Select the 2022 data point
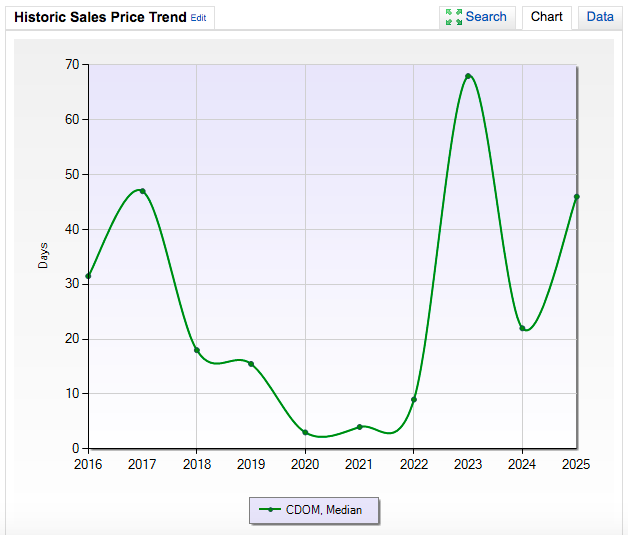This screenshot has width=628, height=535. tap(414, 400)
